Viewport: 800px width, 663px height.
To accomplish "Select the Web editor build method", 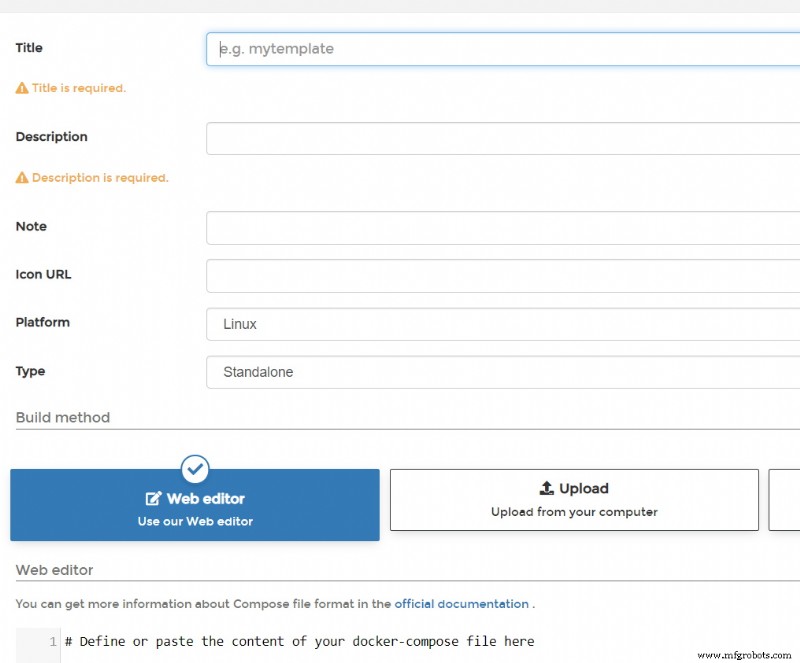I will (194, 505).
